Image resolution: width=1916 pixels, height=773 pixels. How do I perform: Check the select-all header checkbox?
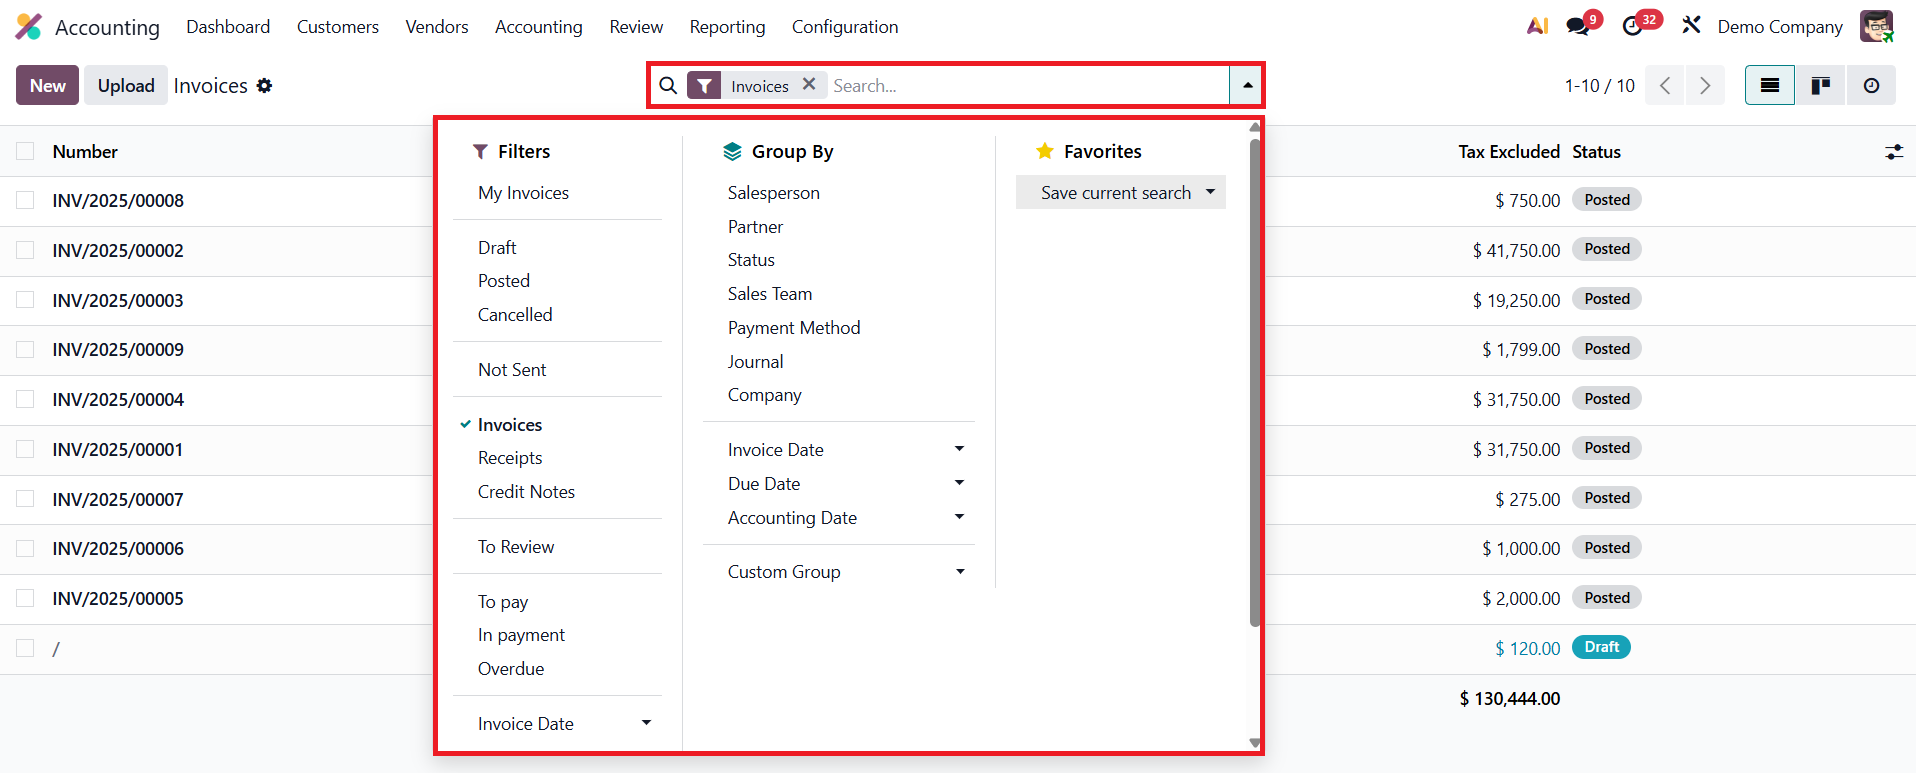[x=26, y=151]
